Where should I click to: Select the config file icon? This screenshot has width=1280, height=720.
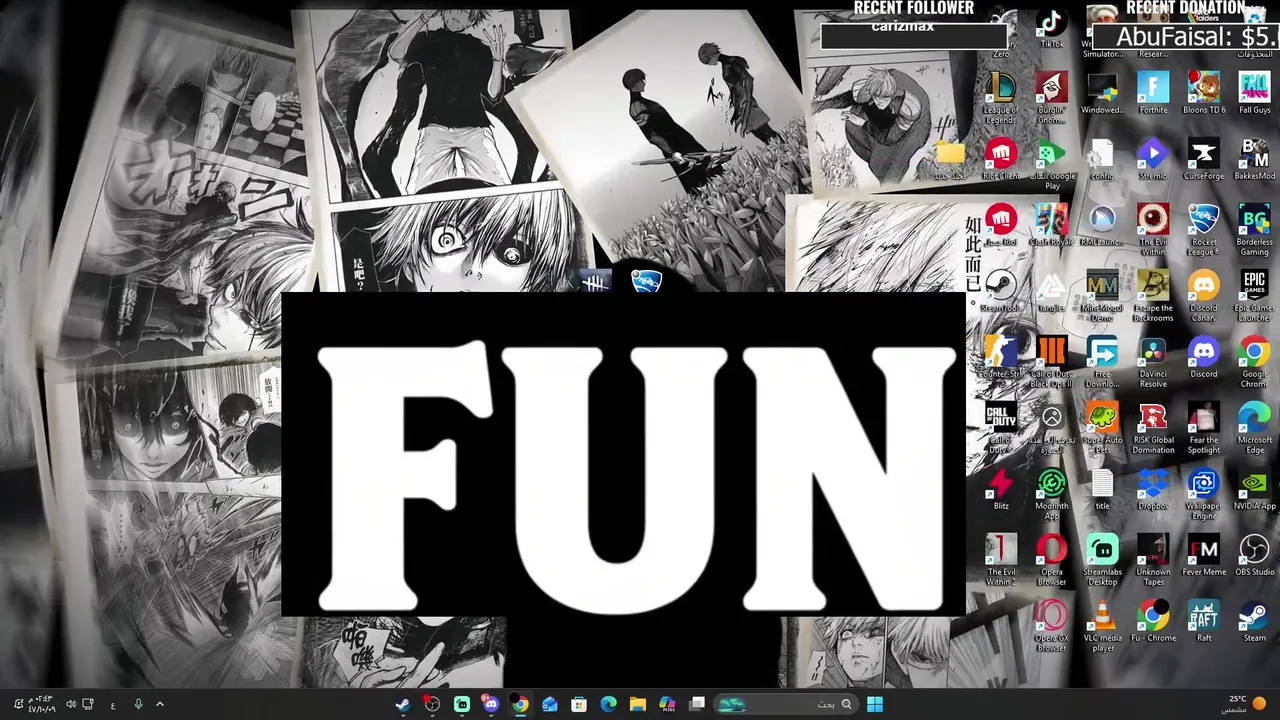point(1102,159)
